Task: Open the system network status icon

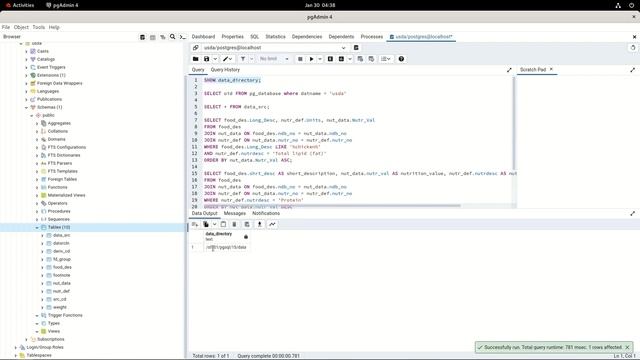Action: pyautogui.click(x=618, y=5)
